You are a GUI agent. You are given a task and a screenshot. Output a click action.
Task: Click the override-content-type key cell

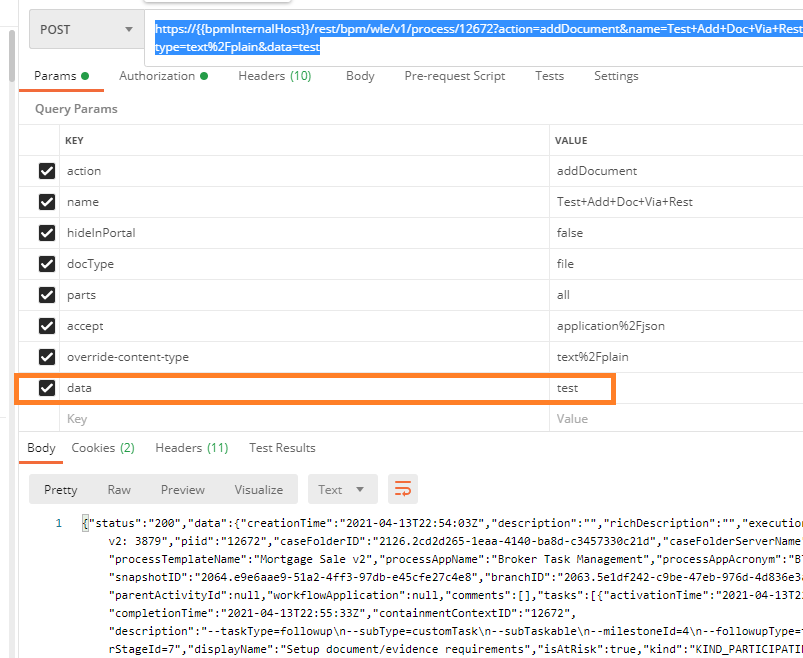pyautogui.click(x=304, y=357)
